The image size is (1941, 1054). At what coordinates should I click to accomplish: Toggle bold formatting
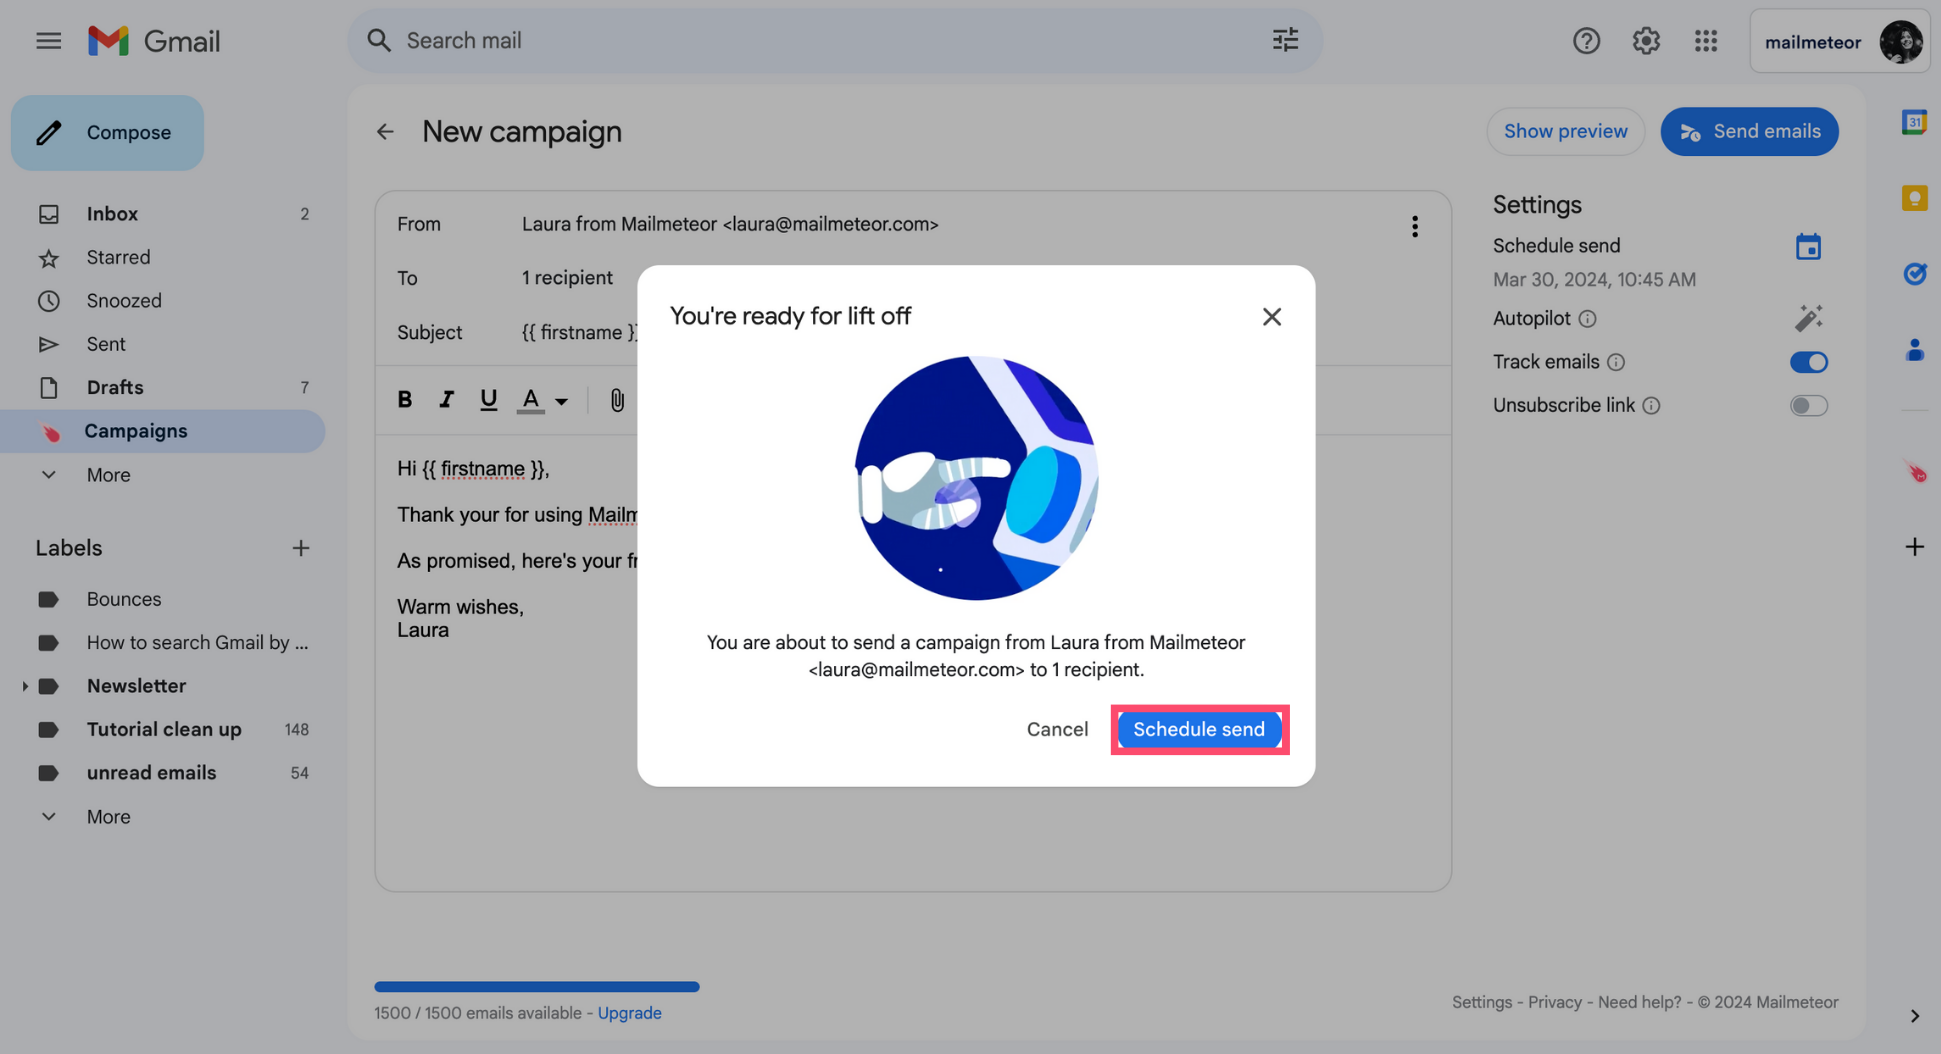pos(405,400)
